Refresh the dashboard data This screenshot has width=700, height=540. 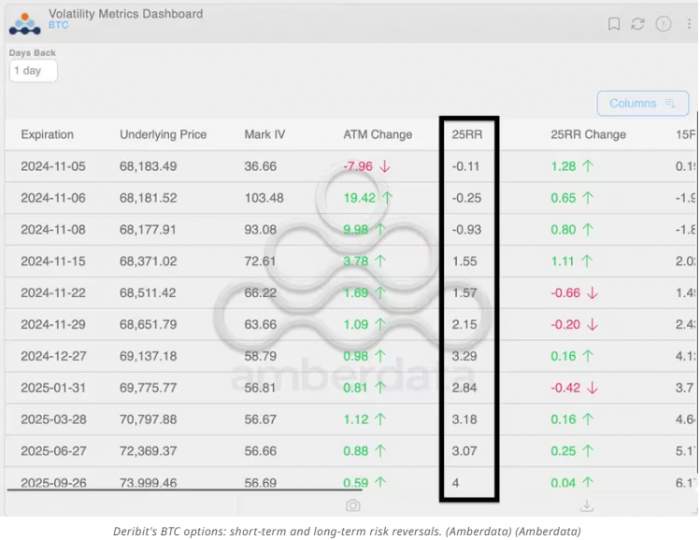click(638, 23)
